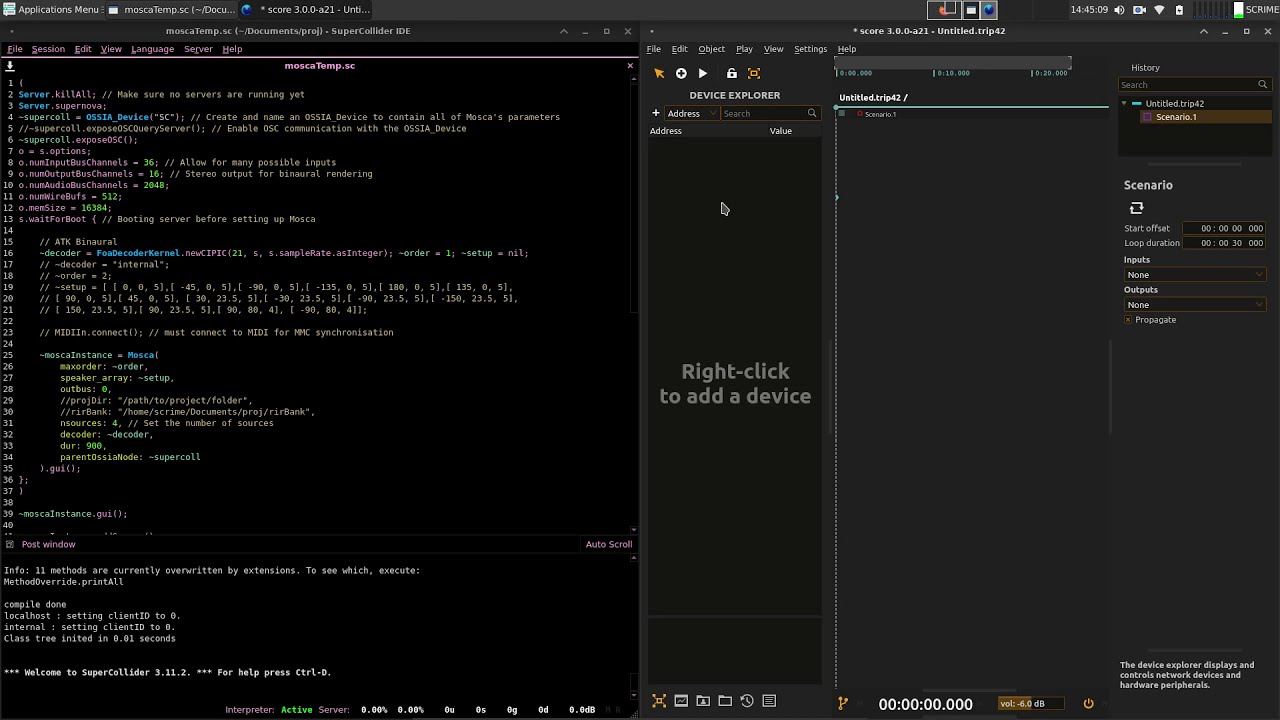Switch to score 3.0.0-a21 taskbar button
1280x720 pixels.
click(306, 10)
